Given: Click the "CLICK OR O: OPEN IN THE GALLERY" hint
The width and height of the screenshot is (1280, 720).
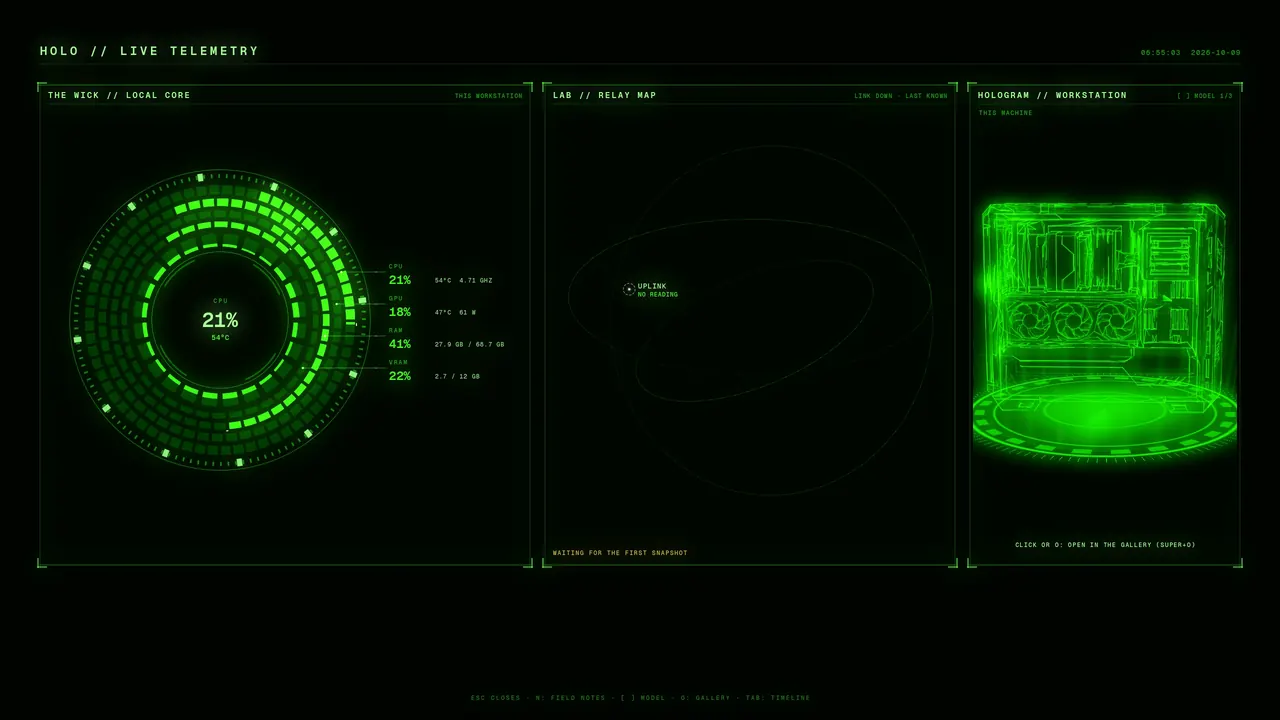Looking at the screenshot, I should click(1105, 545).
